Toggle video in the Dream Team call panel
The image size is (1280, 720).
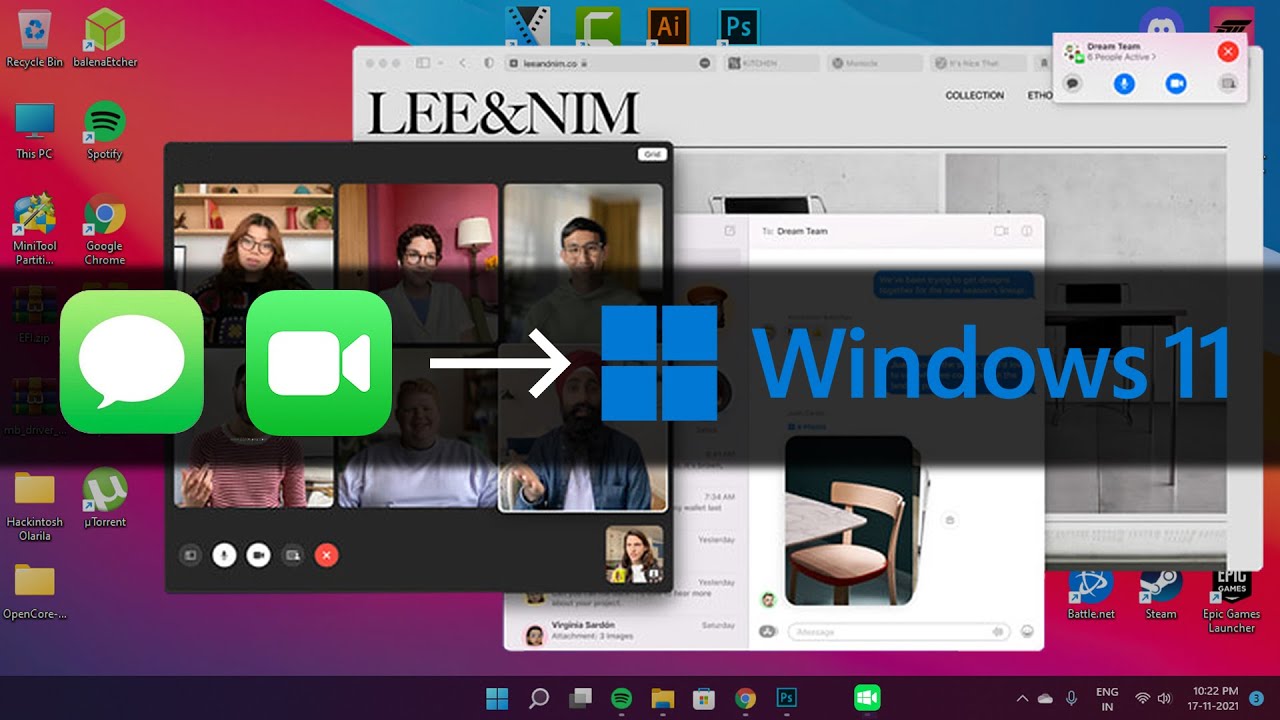tap(1176, 84)
